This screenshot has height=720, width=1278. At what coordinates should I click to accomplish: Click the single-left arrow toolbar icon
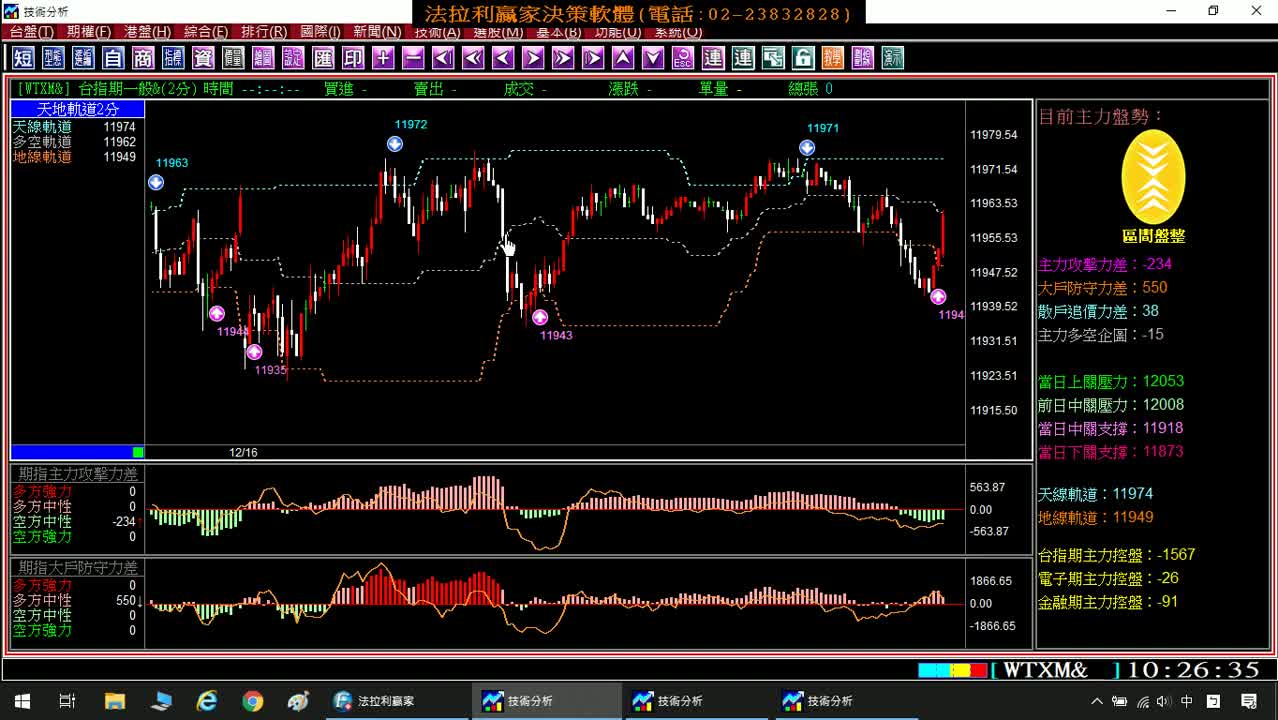(503, 57)
